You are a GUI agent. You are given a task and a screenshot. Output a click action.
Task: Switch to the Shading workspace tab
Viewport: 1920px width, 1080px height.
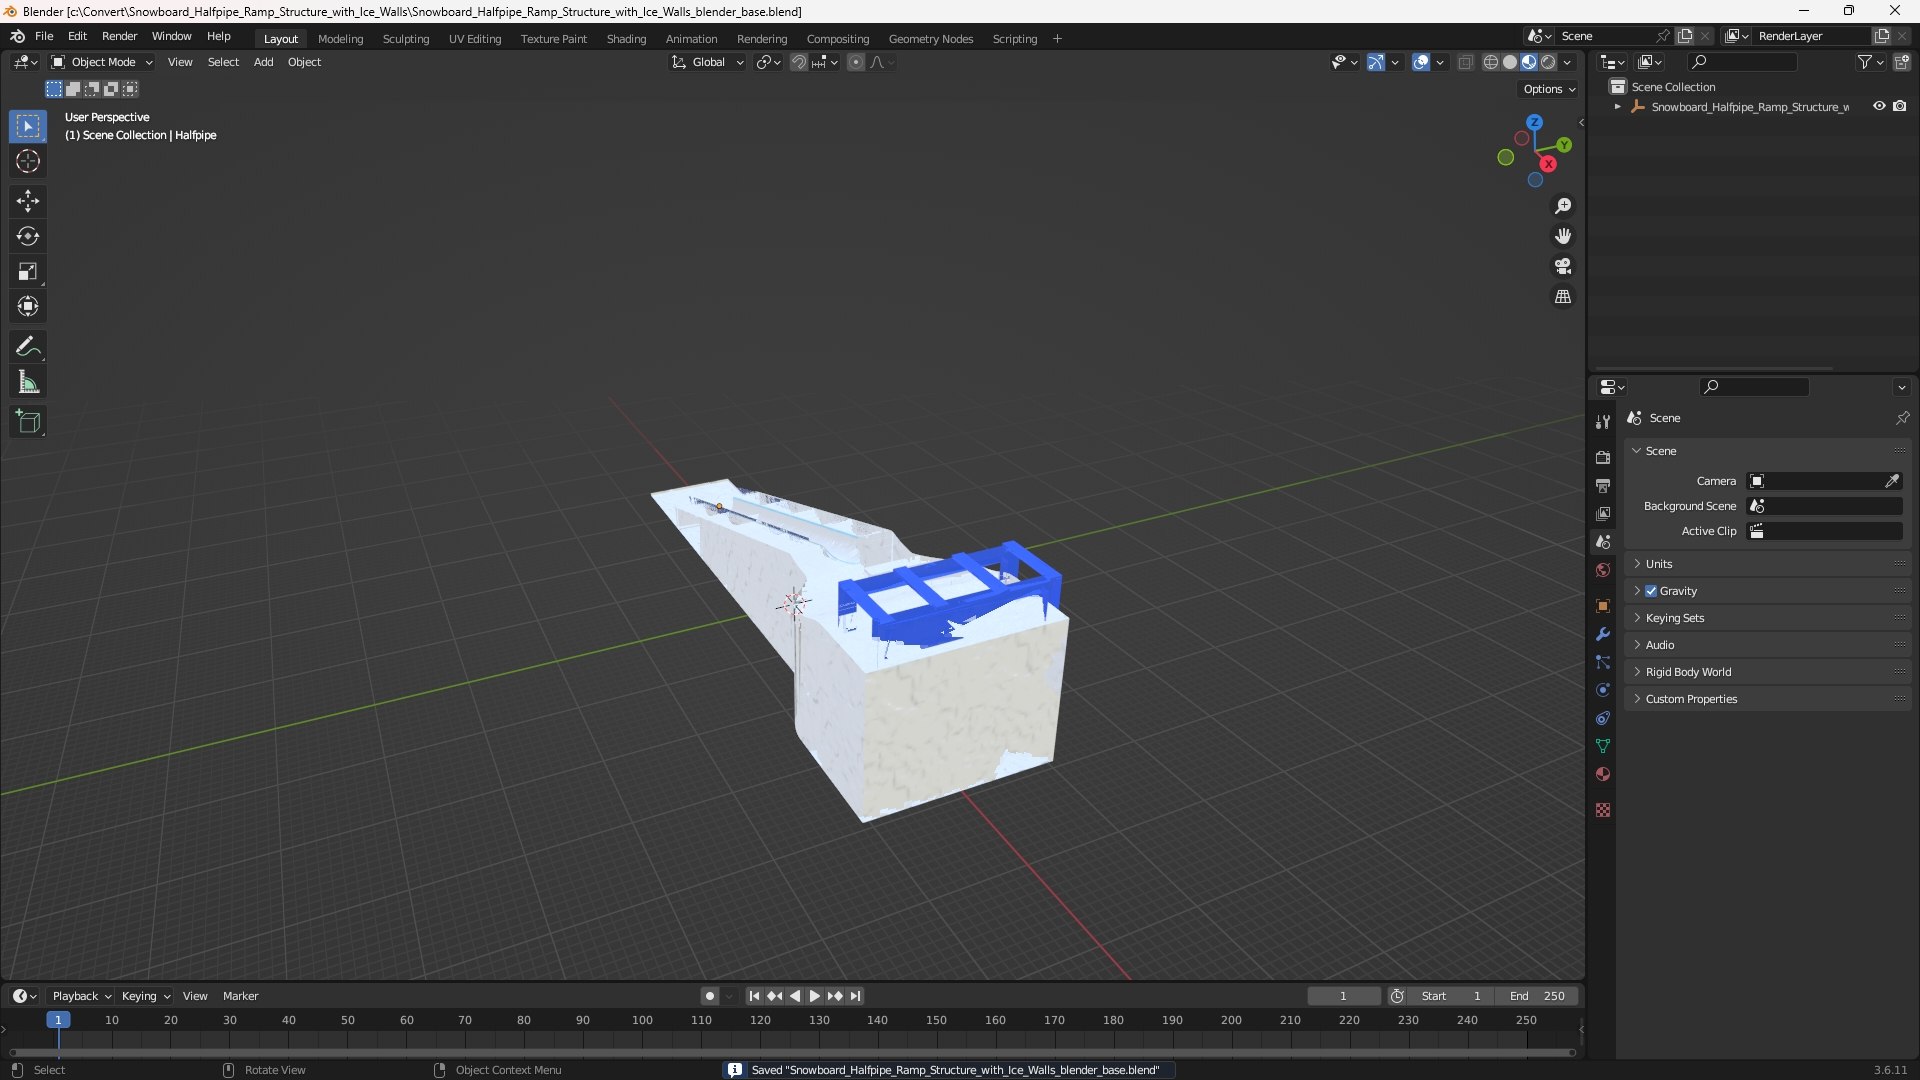626,39
